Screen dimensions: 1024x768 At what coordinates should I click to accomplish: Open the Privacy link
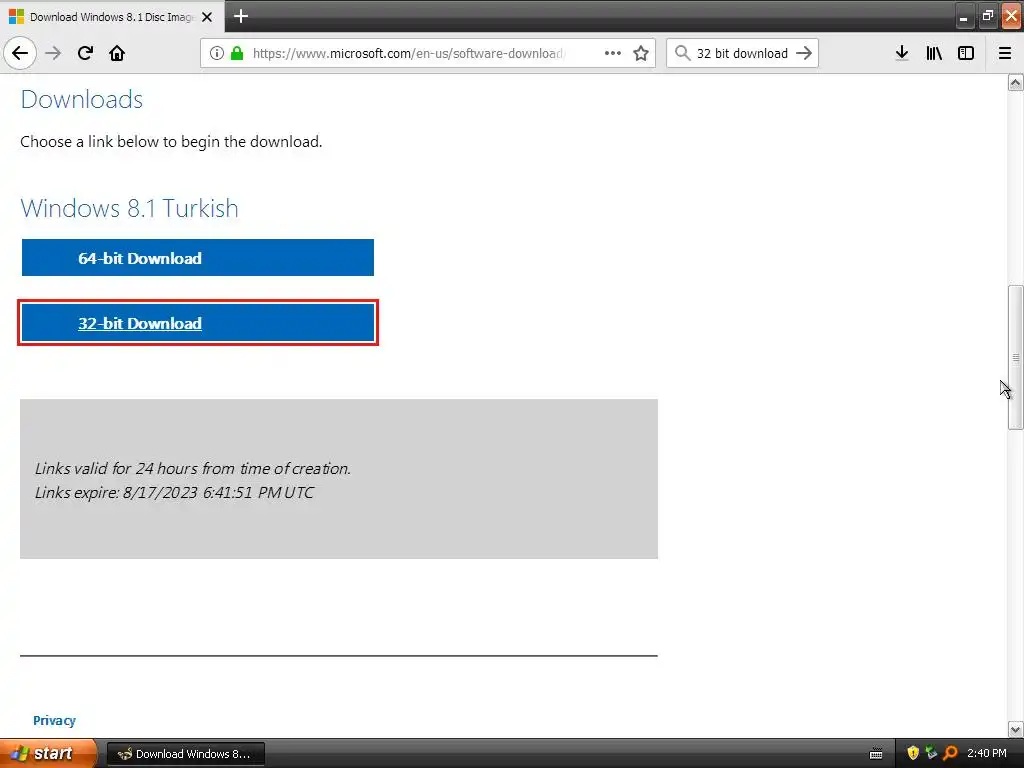(x=54, y=720)
